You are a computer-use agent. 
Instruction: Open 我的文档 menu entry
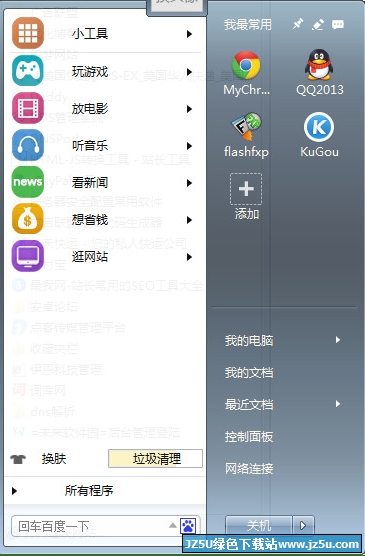coord(249,372)
